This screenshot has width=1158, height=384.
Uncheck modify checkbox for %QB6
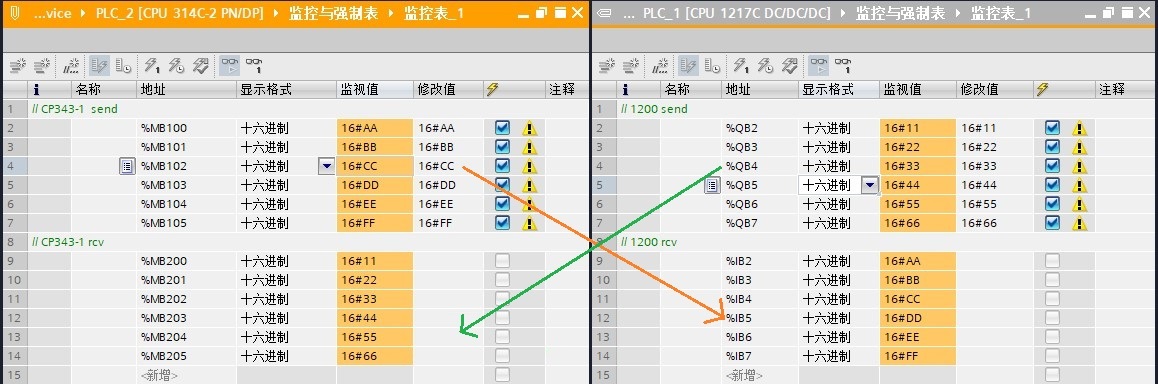[1052, 204]
